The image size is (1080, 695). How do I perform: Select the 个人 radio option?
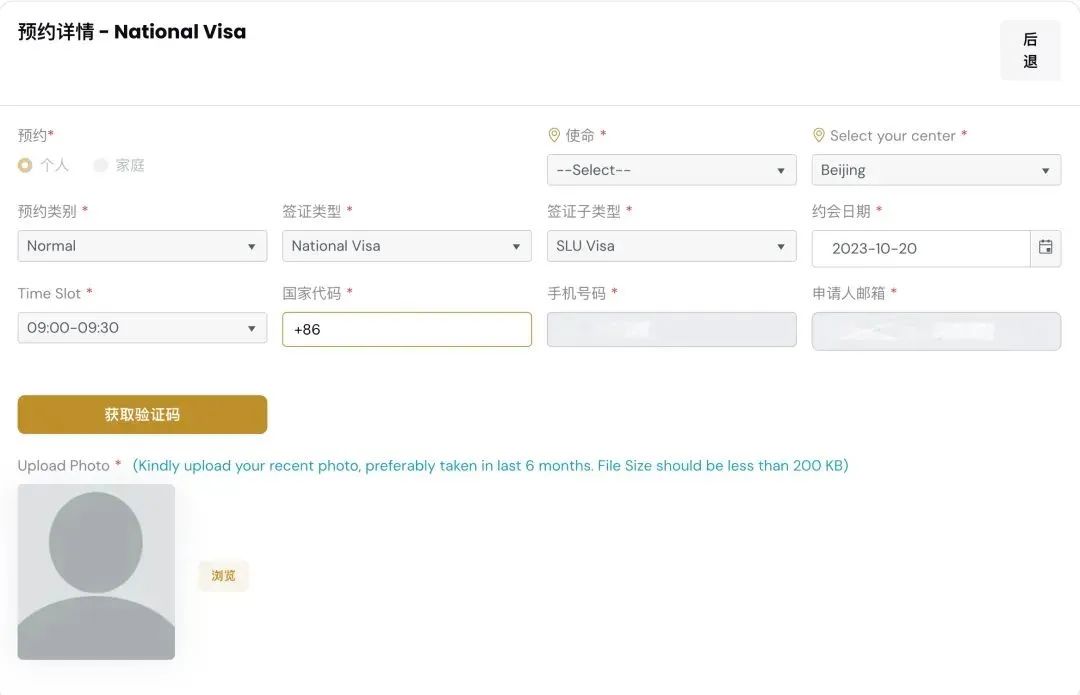[x=25, y=165]
